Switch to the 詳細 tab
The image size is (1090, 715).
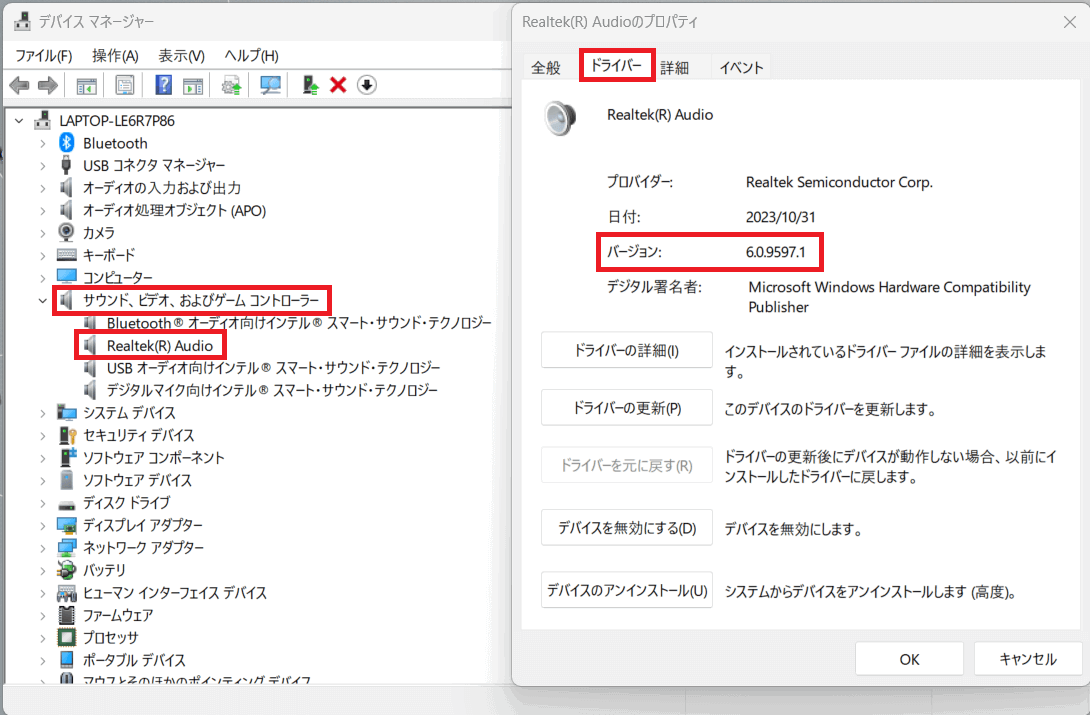(674, 67)
